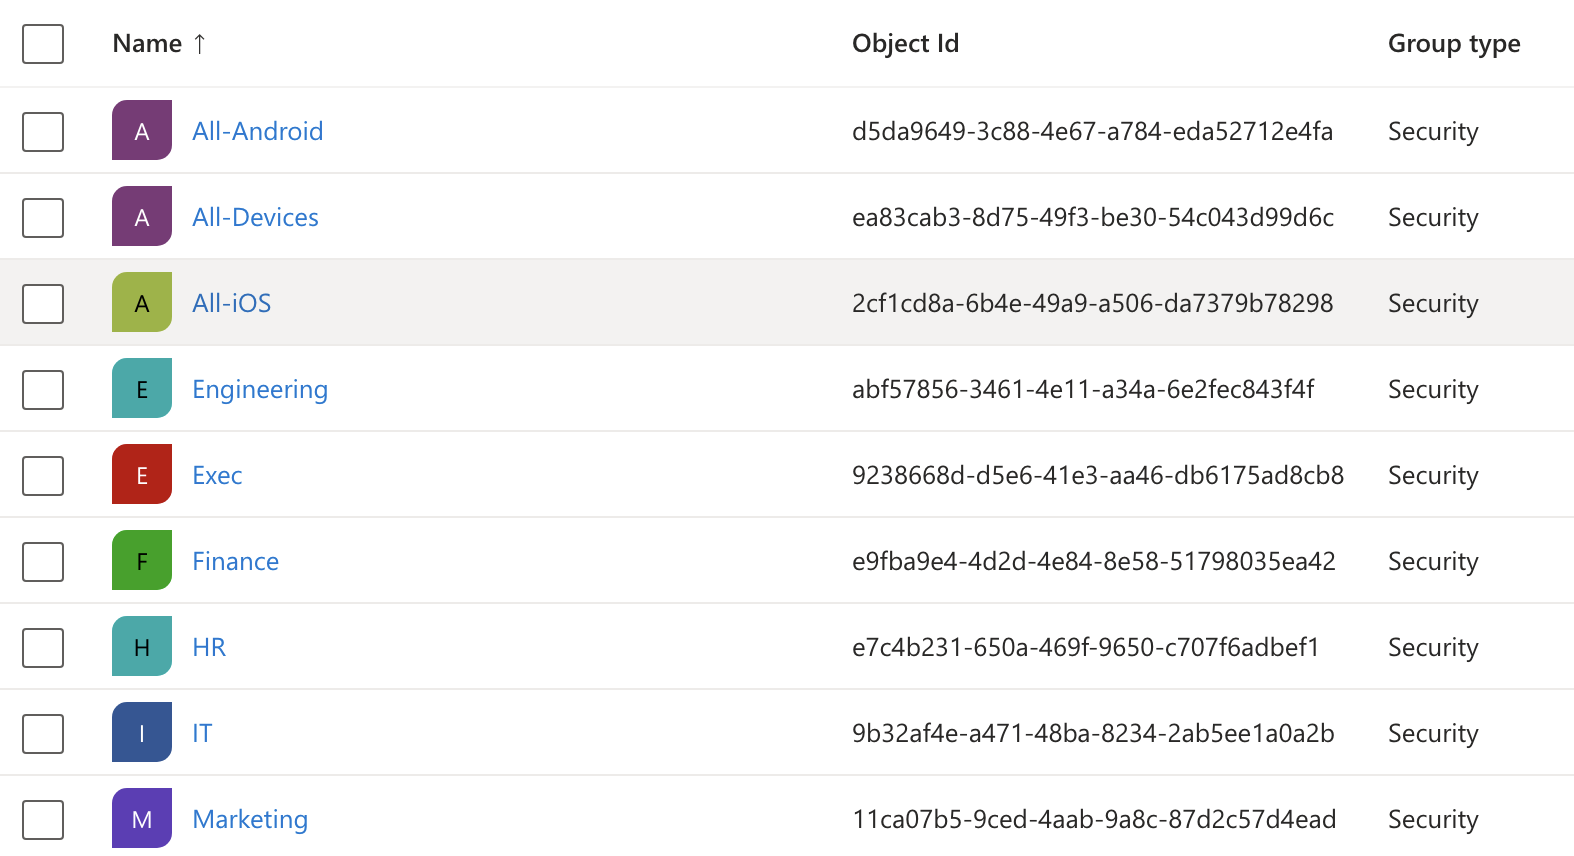Open the Engineering group link
The height and width of the screenshot is (856, 1574).
(x=260, y=389)
